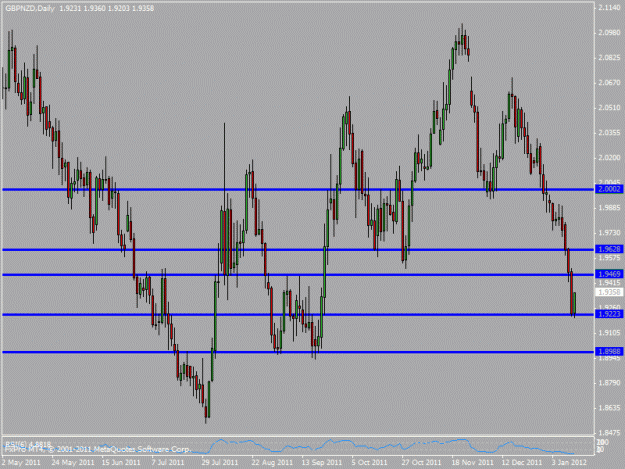This screenshot has width=625, height=469.
Task: Click the 7 Jul 2011 date label
Action: 168,463
